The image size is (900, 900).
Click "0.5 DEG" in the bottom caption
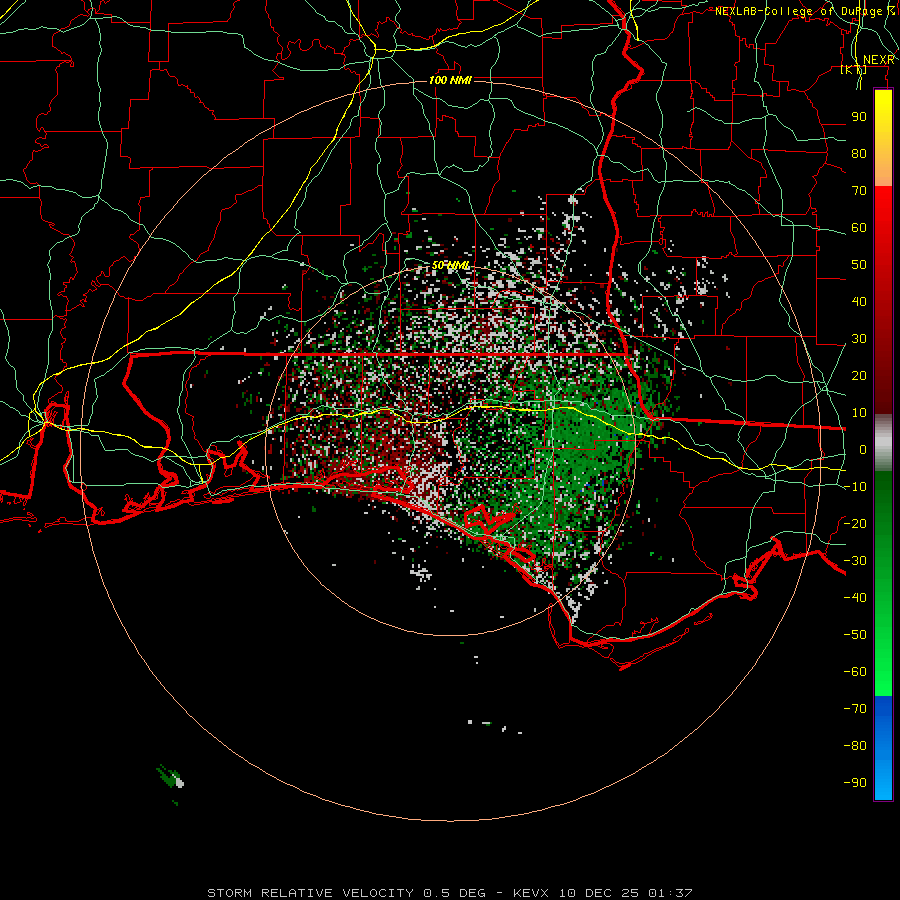pos(454,893)
